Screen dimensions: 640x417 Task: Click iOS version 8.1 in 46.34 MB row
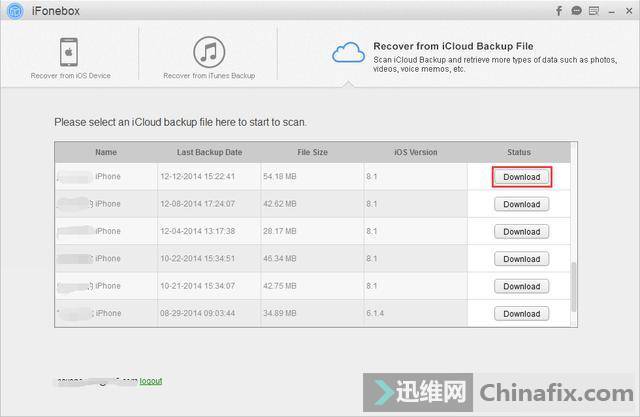[371, 258]
